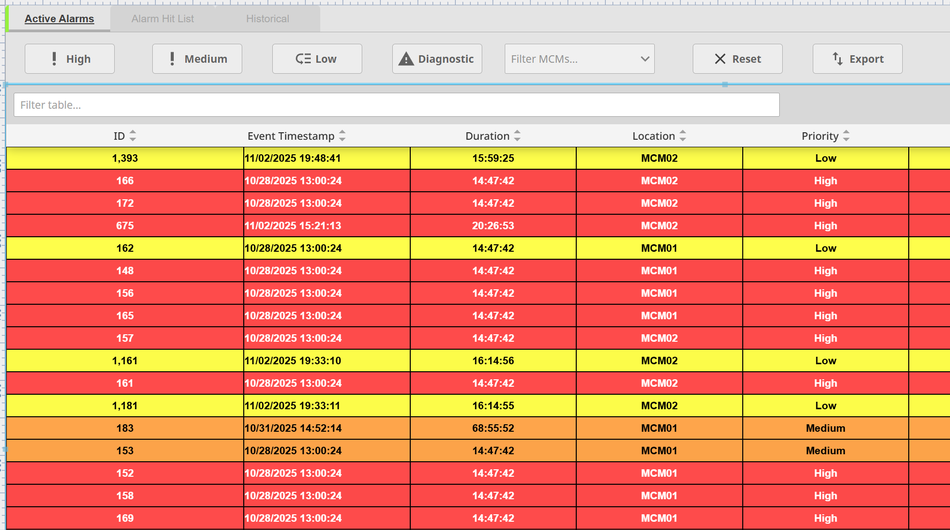Click the exclamation icon on the Medium button
This screenshot has width=950, height=530.
[x=172, y=59]
